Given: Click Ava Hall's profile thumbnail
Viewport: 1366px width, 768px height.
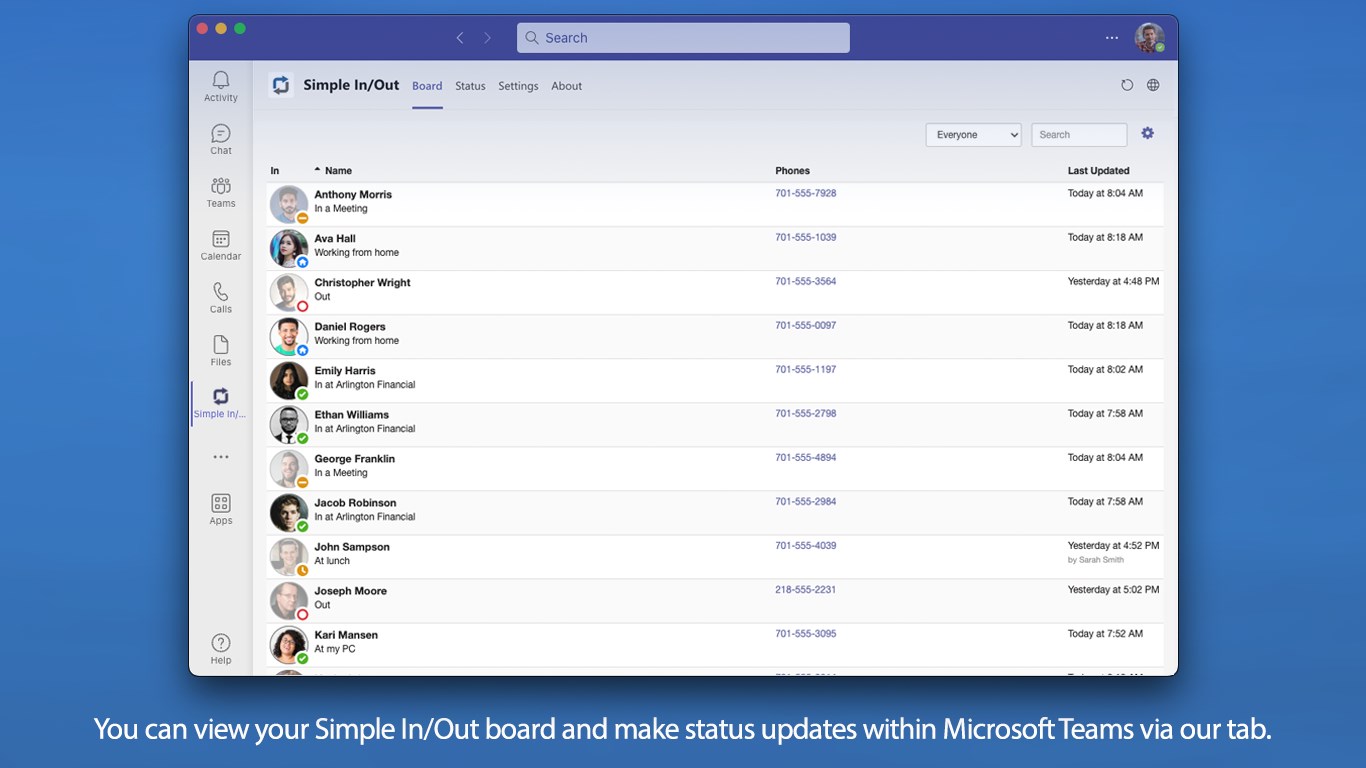Looking at the screenshot, I should coord(288,248).
